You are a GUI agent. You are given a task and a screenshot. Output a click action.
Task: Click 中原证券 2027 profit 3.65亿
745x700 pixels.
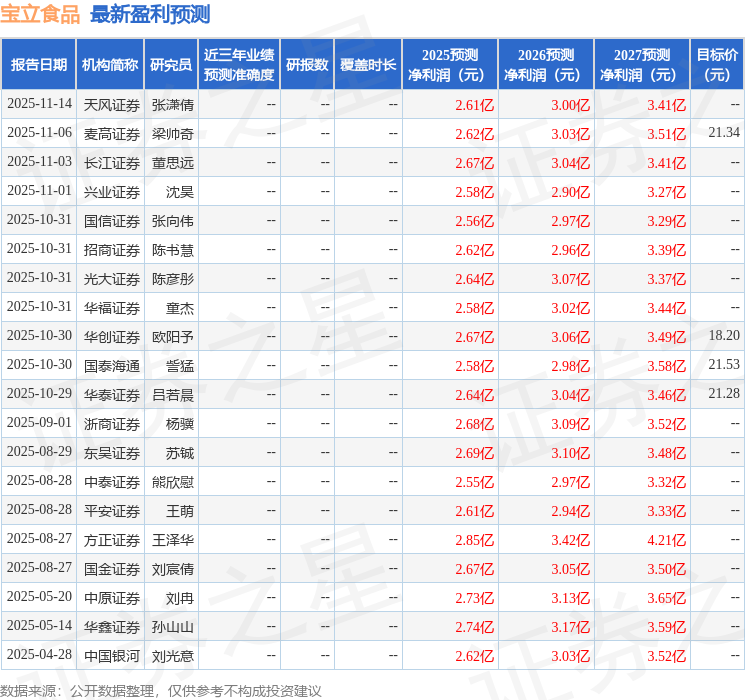pyautogui.click(x=667, y=598)
